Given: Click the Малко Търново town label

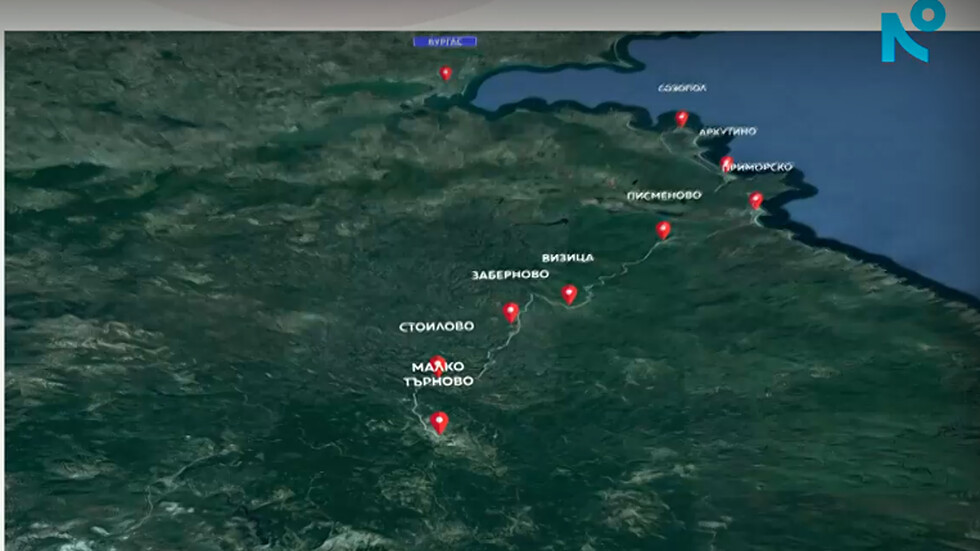Looking at the screenshot, I should 437,374.
